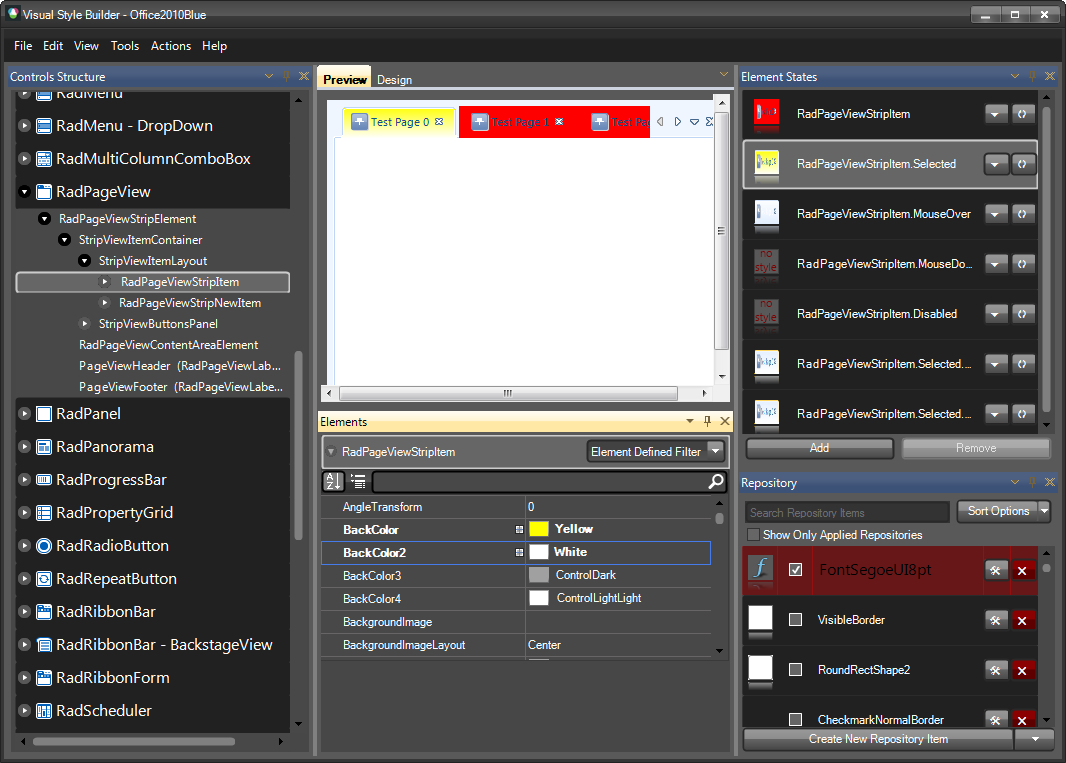1066x763 pixels.
Task: Expand the RadMenu - DropDown node
Action: click(24, 126)
